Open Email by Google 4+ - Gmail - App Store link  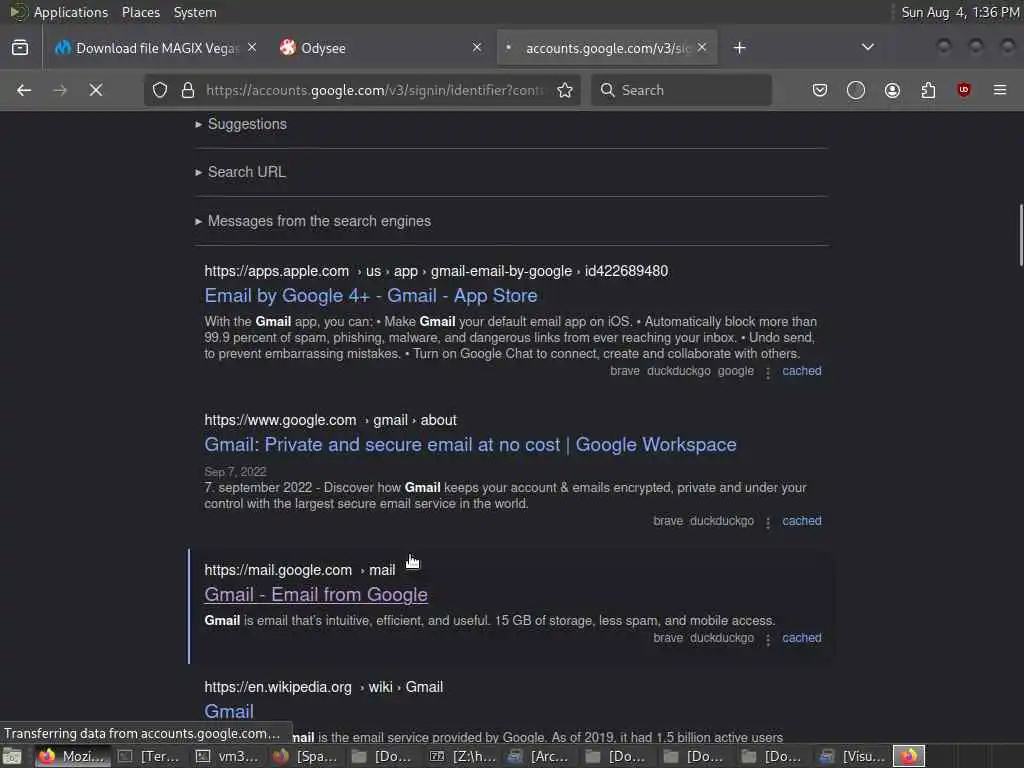tap(371, 296)
